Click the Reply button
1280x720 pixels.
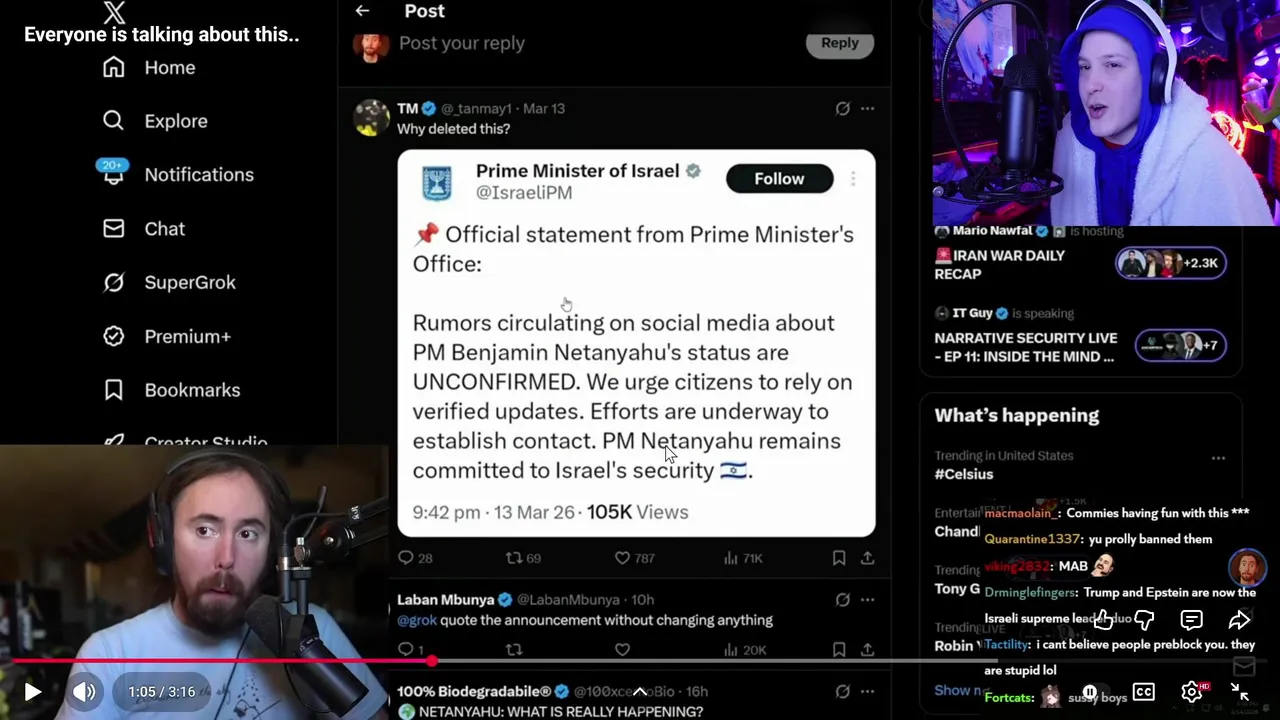click(840, 43)
